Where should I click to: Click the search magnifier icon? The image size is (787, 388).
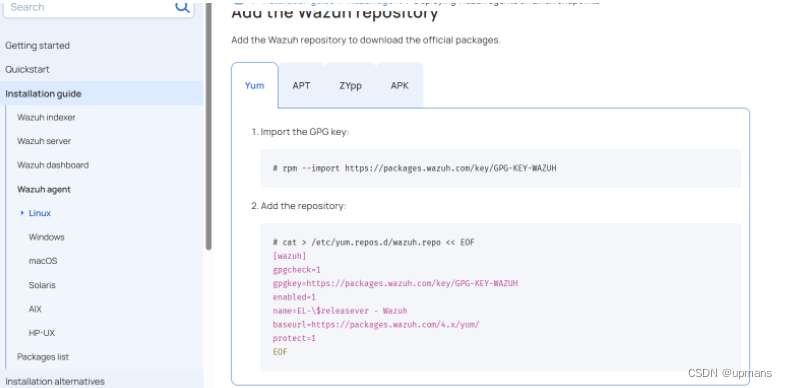[x=182, y=7]
